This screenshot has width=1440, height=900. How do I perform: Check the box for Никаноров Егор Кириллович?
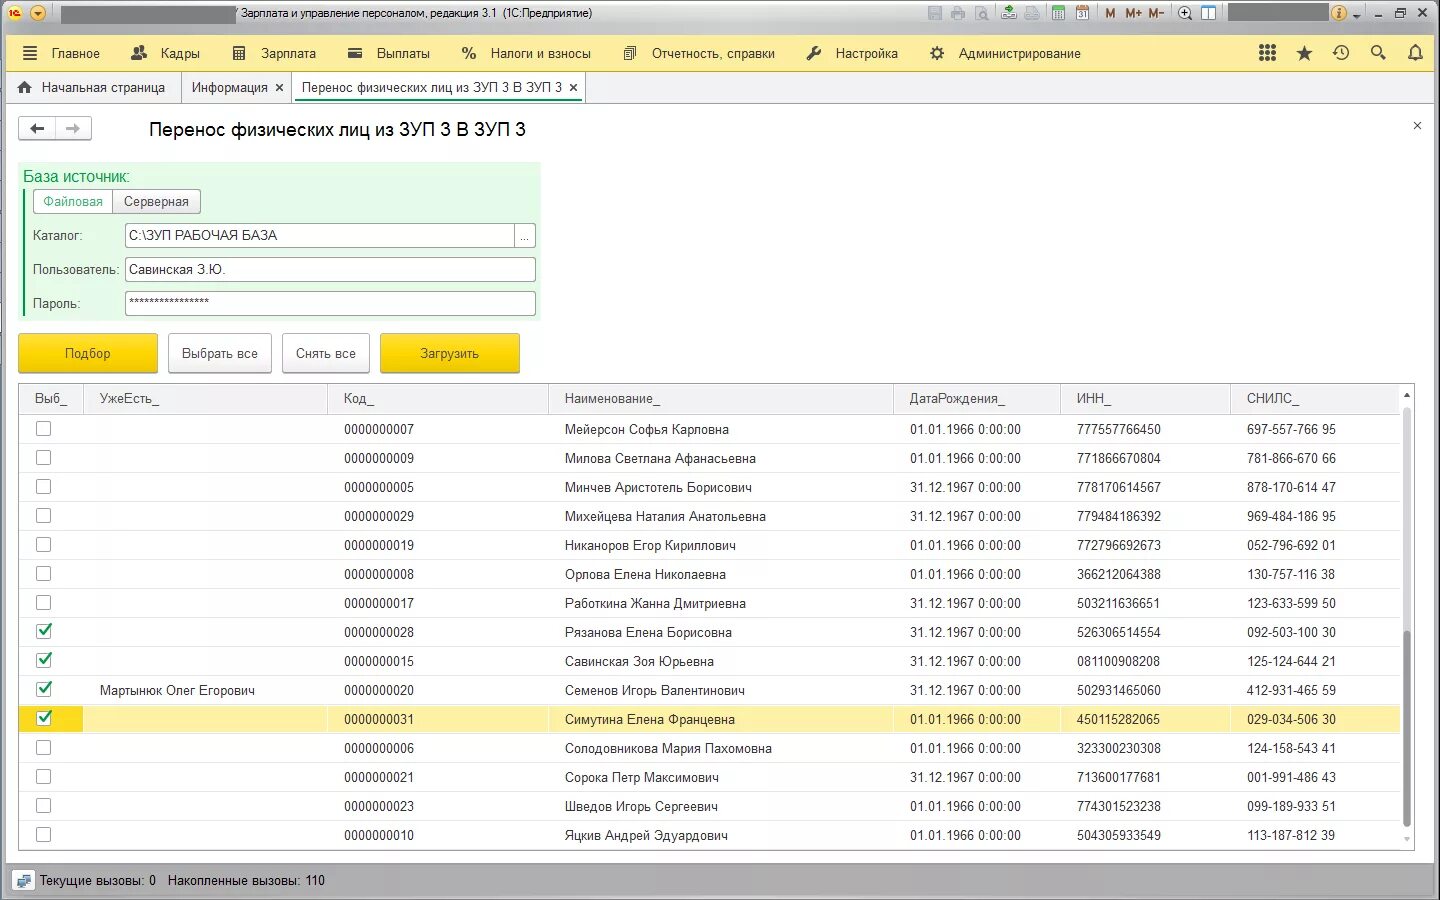43,544
